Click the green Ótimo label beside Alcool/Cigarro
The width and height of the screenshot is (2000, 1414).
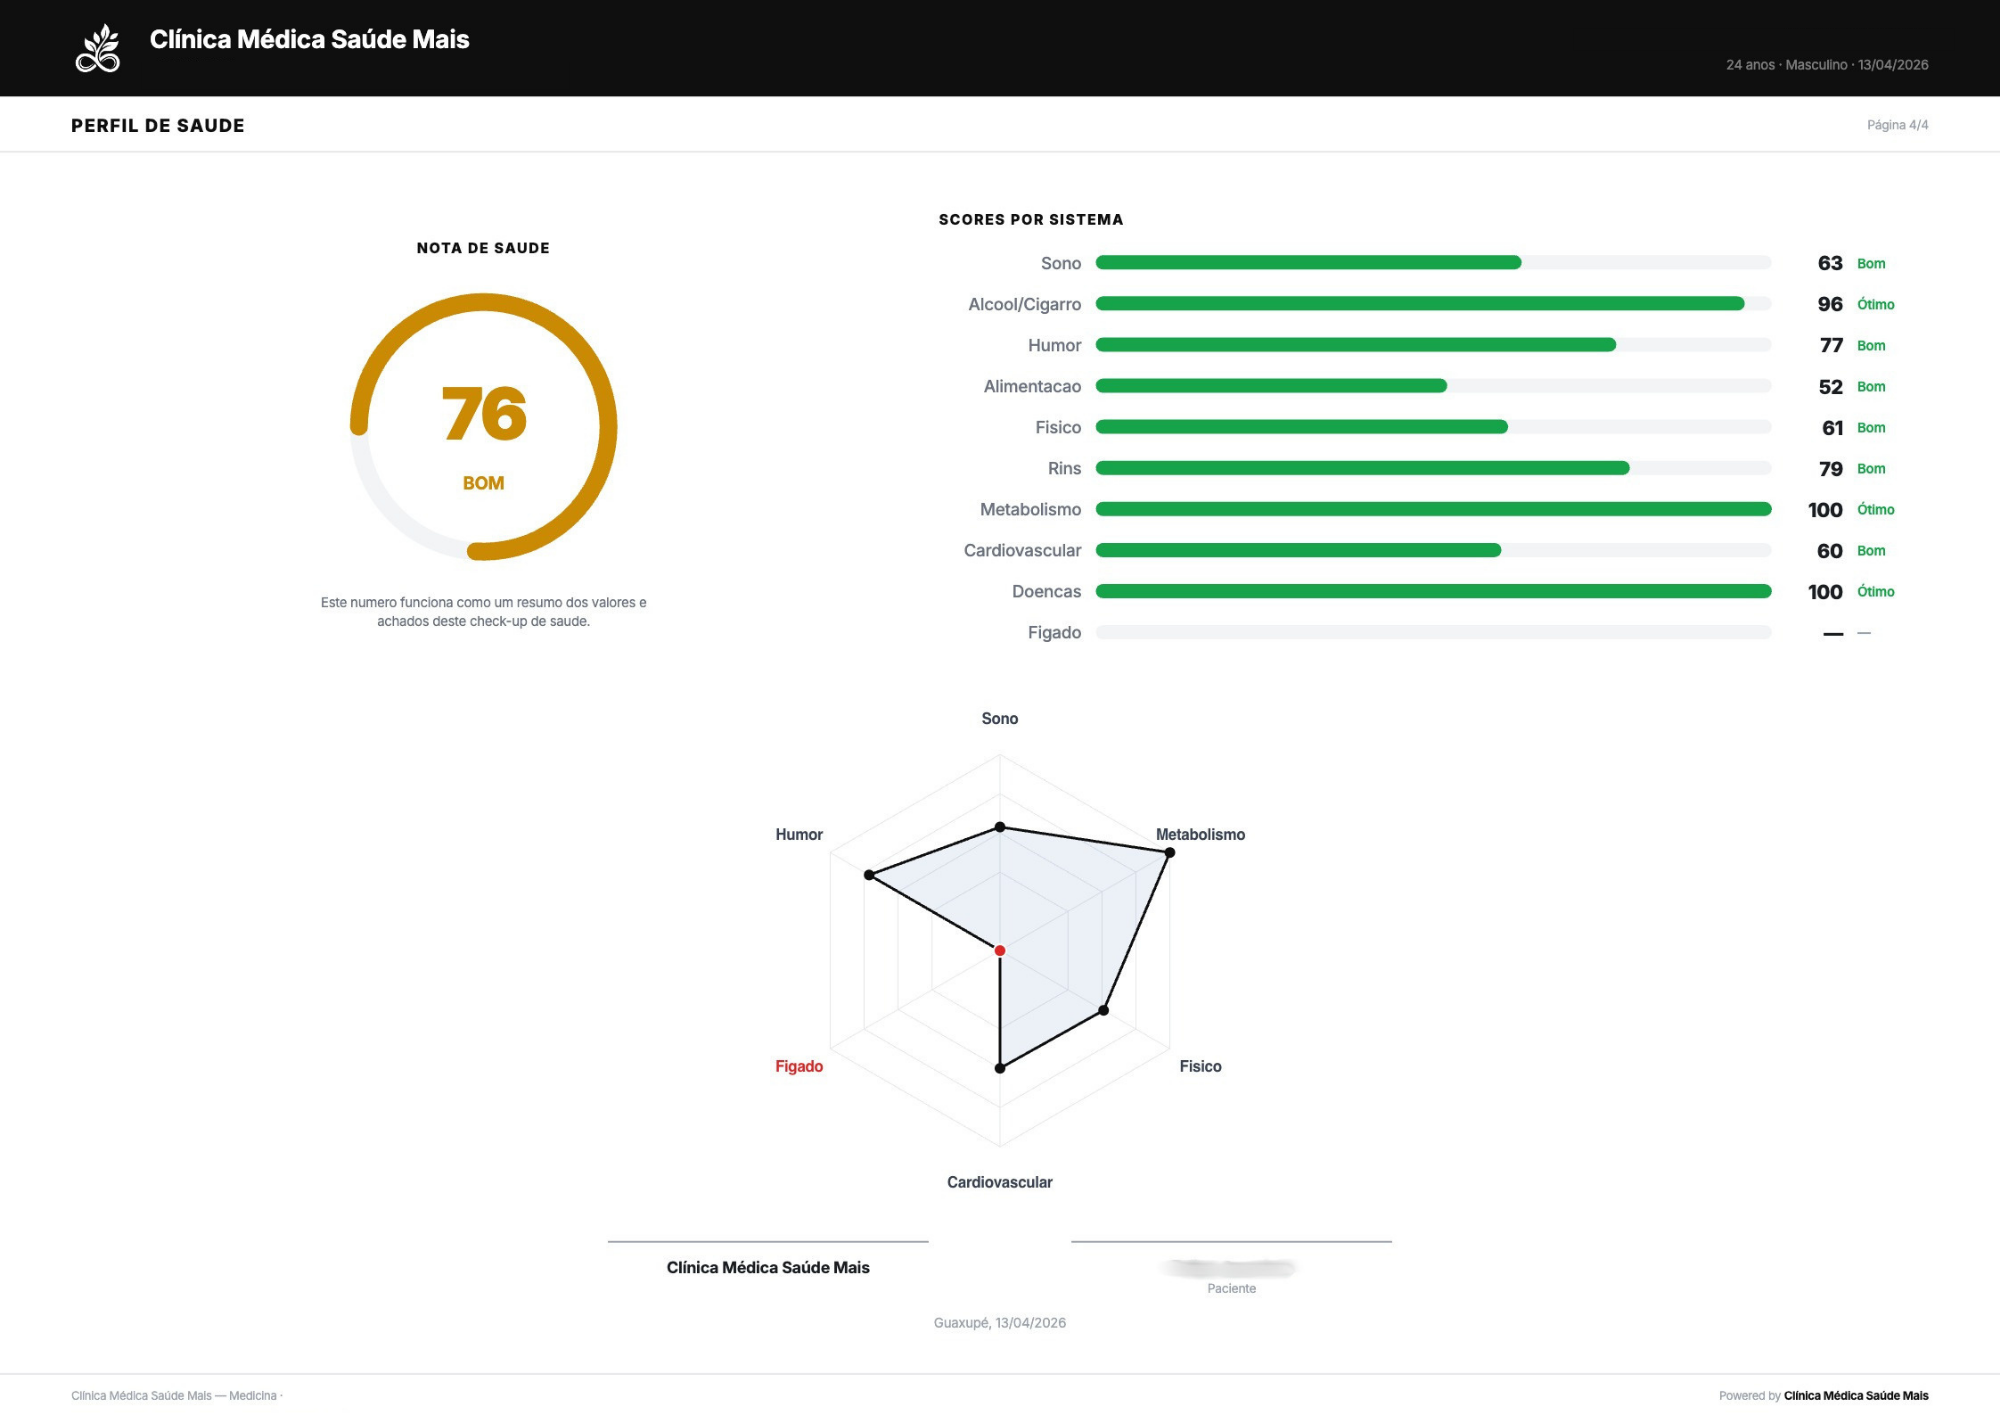pyautogui.click(x=1874, y=304)
